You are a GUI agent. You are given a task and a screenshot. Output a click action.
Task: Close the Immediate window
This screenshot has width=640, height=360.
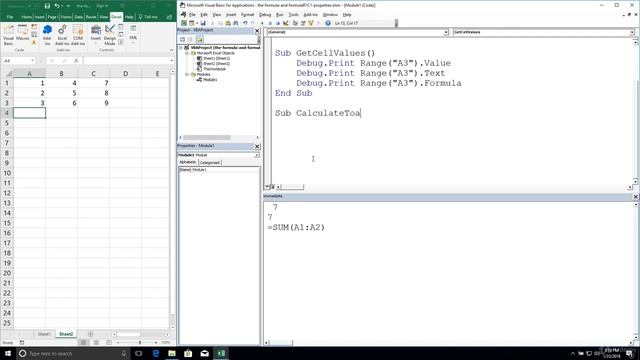636,197
